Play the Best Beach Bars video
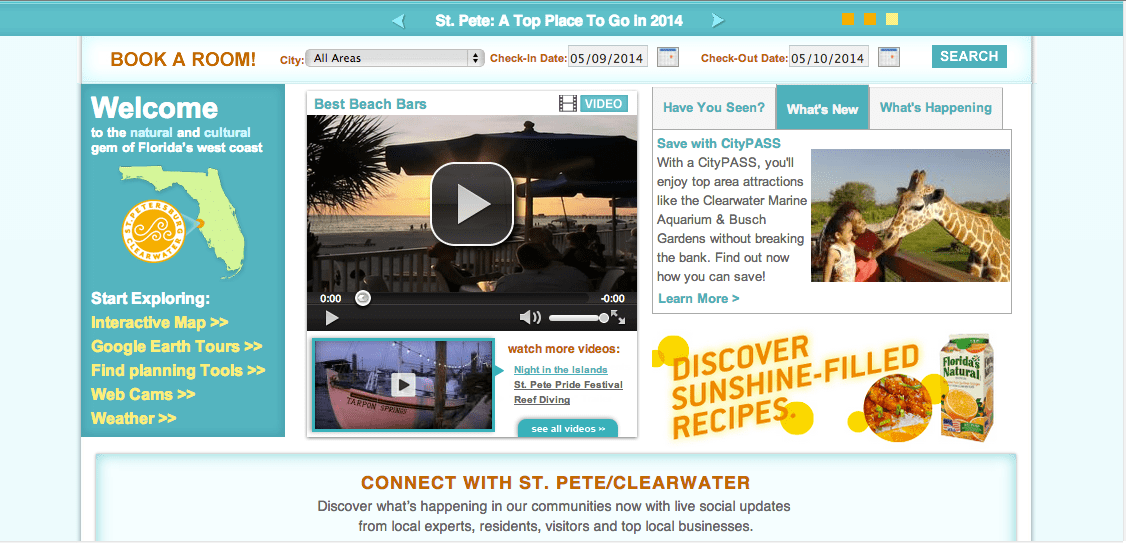This screenshot has width=1126, height=543. (472, 204)
